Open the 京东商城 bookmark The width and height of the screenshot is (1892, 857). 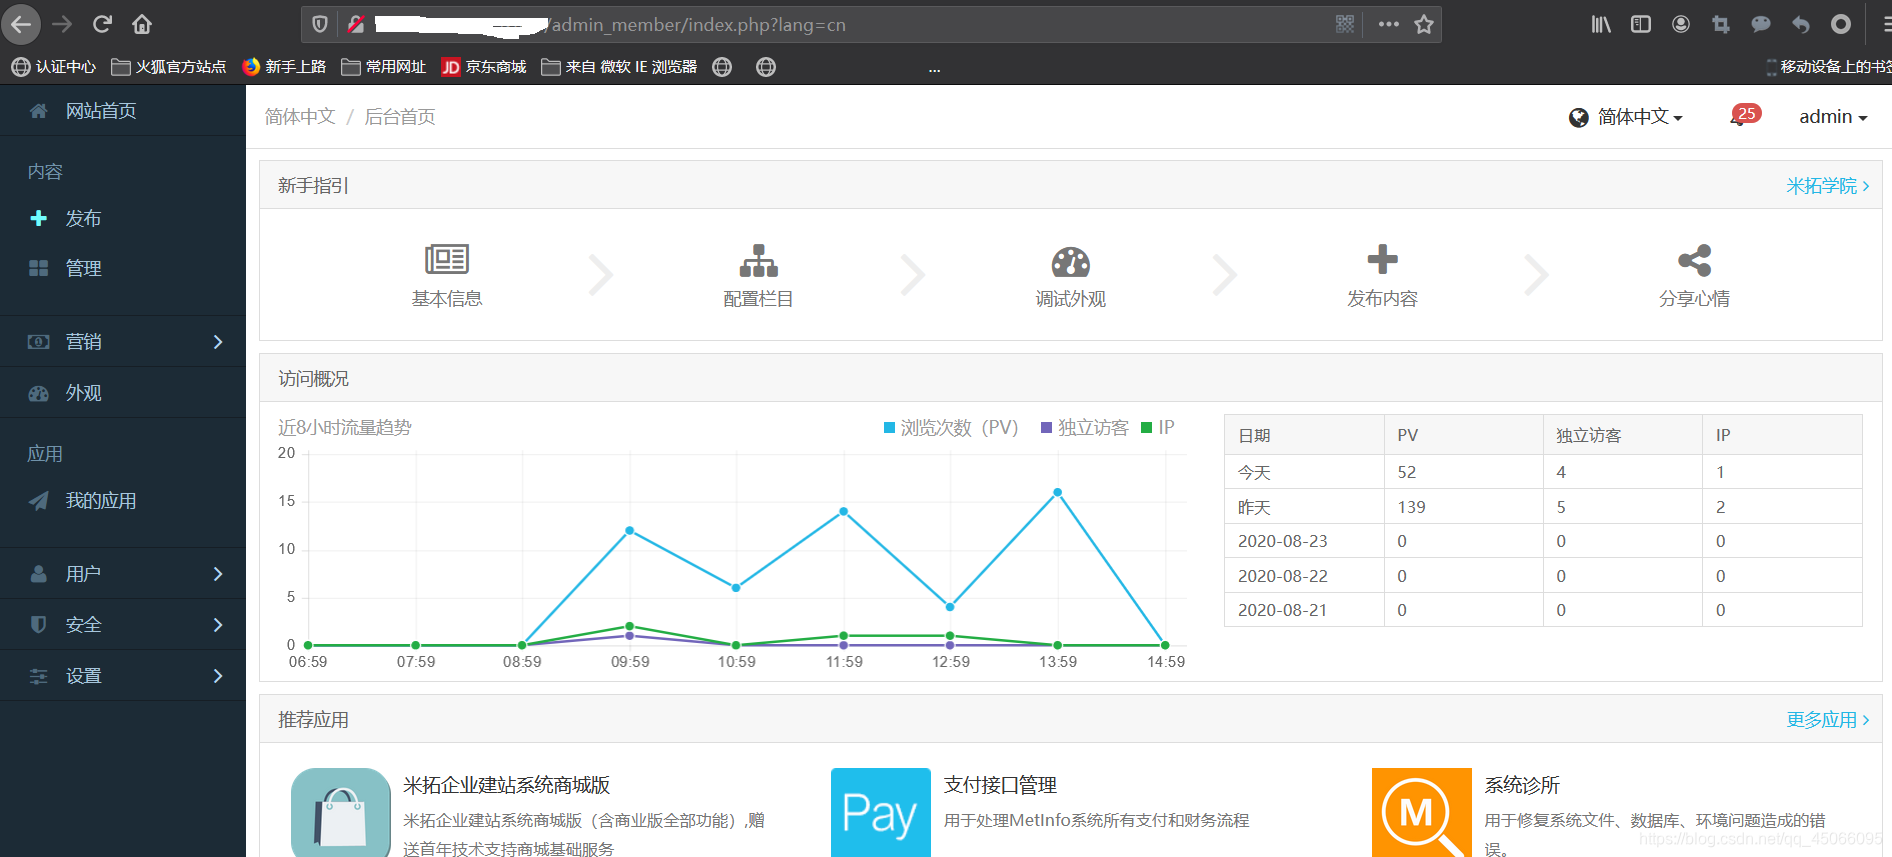484,67
